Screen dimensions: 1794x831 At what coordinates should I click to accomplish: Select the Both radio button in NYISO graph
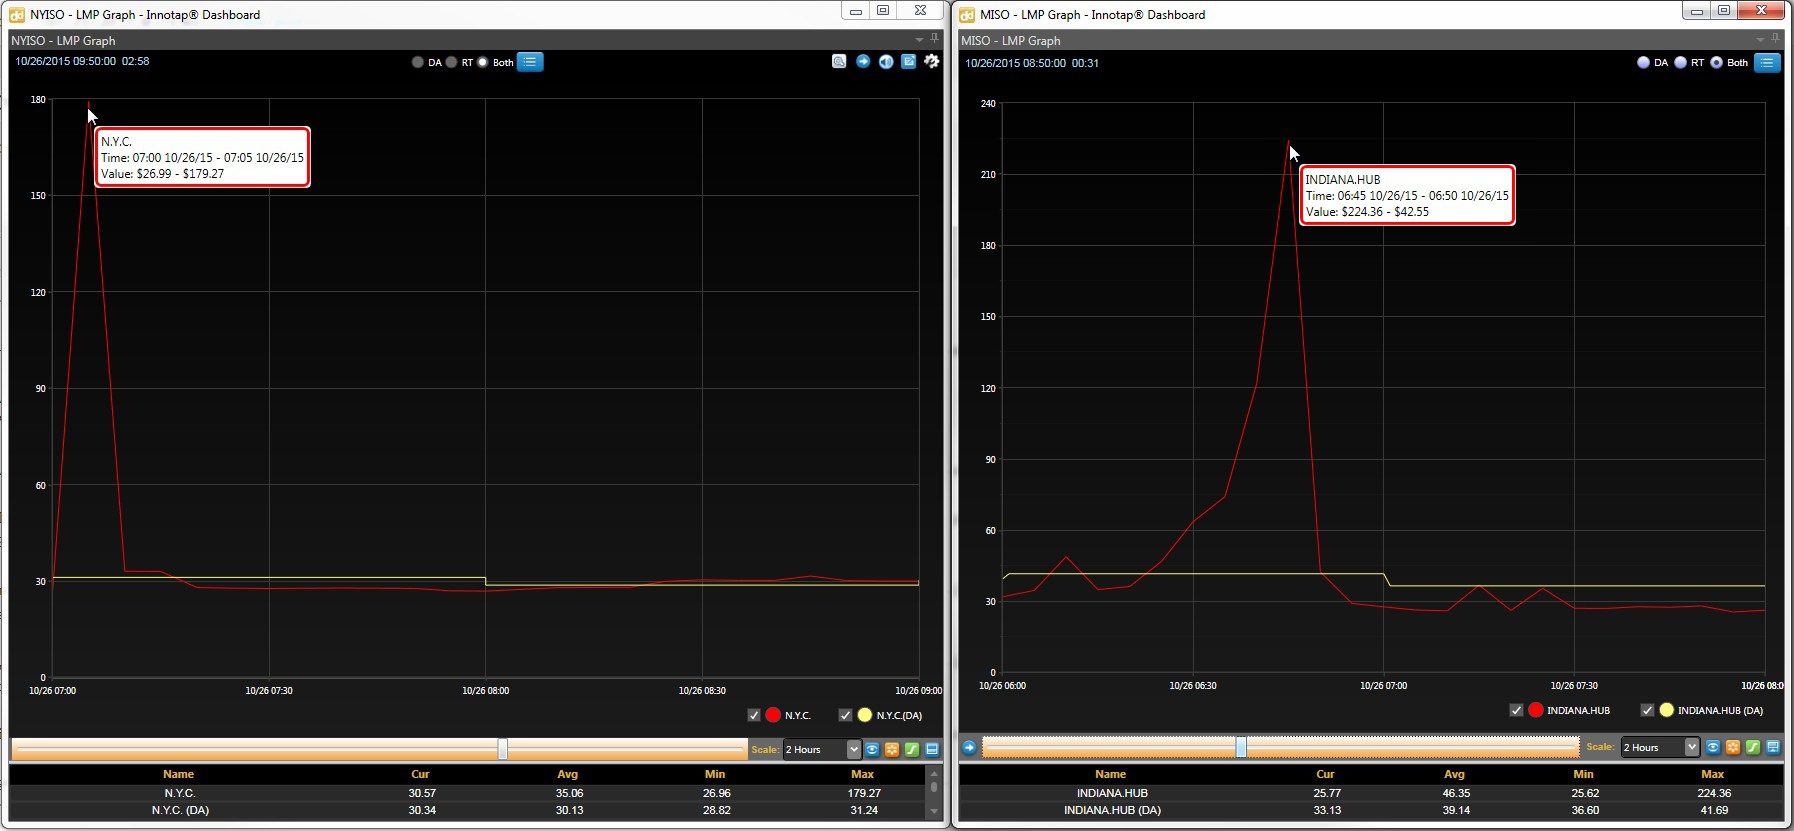(483, 62)
